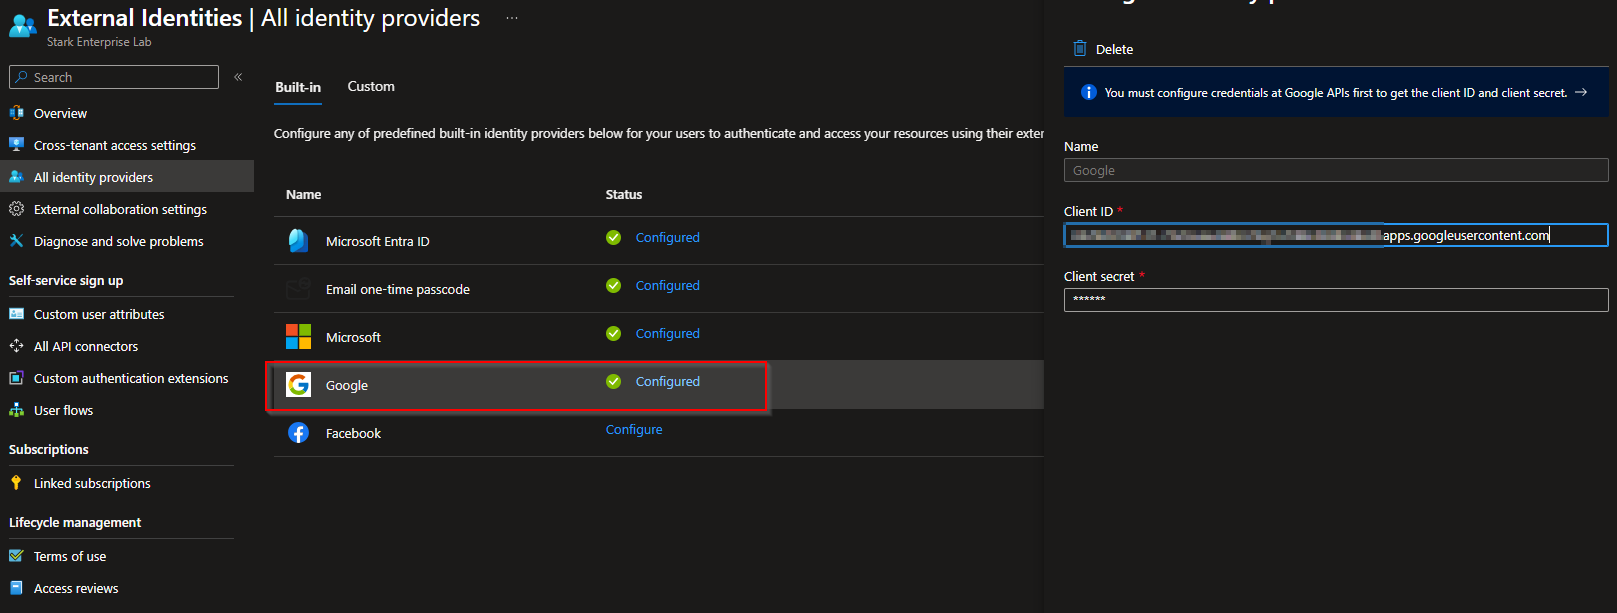Click the Custom user attributes icon
The height and width of the screenshot is (613, 1617).
[16, 314]
